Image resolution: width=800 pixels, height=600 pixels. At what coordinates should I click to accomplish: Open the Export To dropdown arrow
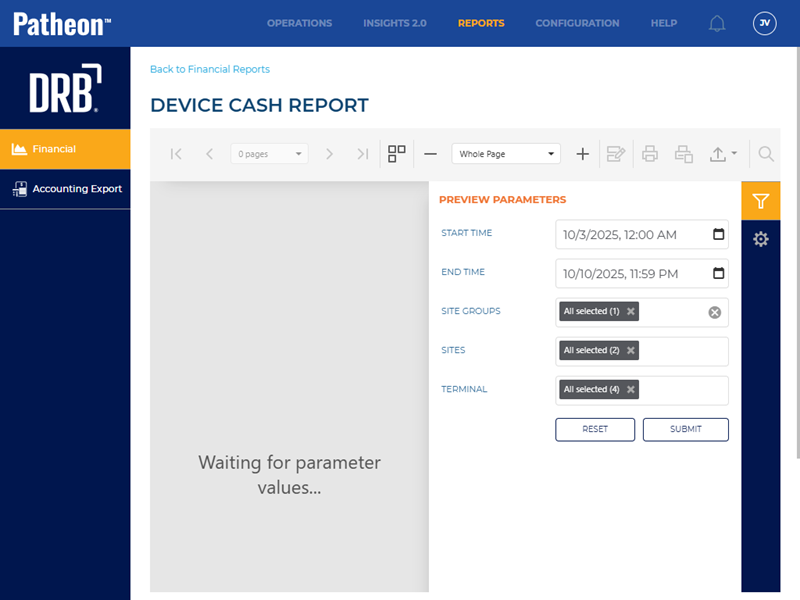coord(734,154)
